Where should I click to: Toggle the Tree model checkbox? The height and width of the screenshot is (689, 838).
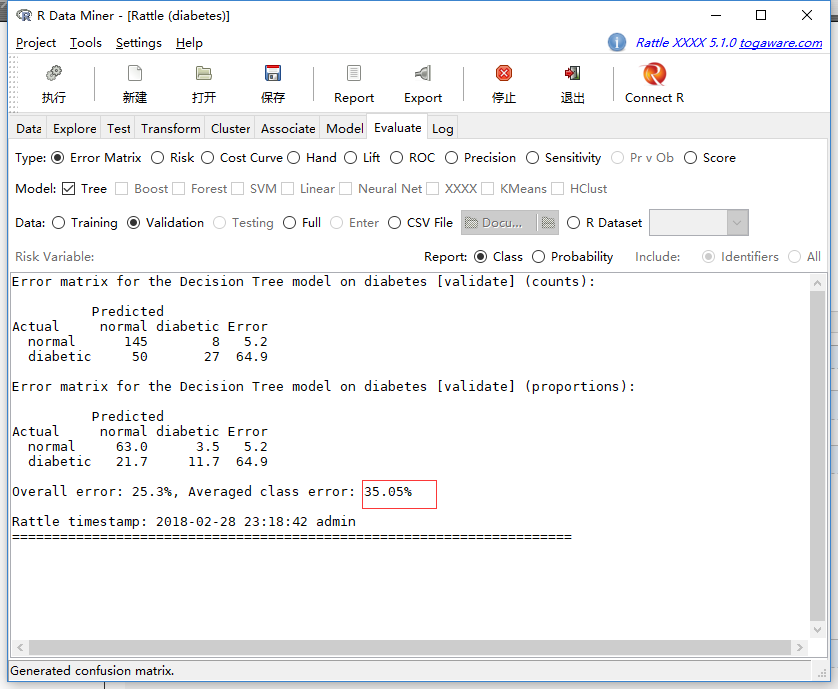(68, 189)
